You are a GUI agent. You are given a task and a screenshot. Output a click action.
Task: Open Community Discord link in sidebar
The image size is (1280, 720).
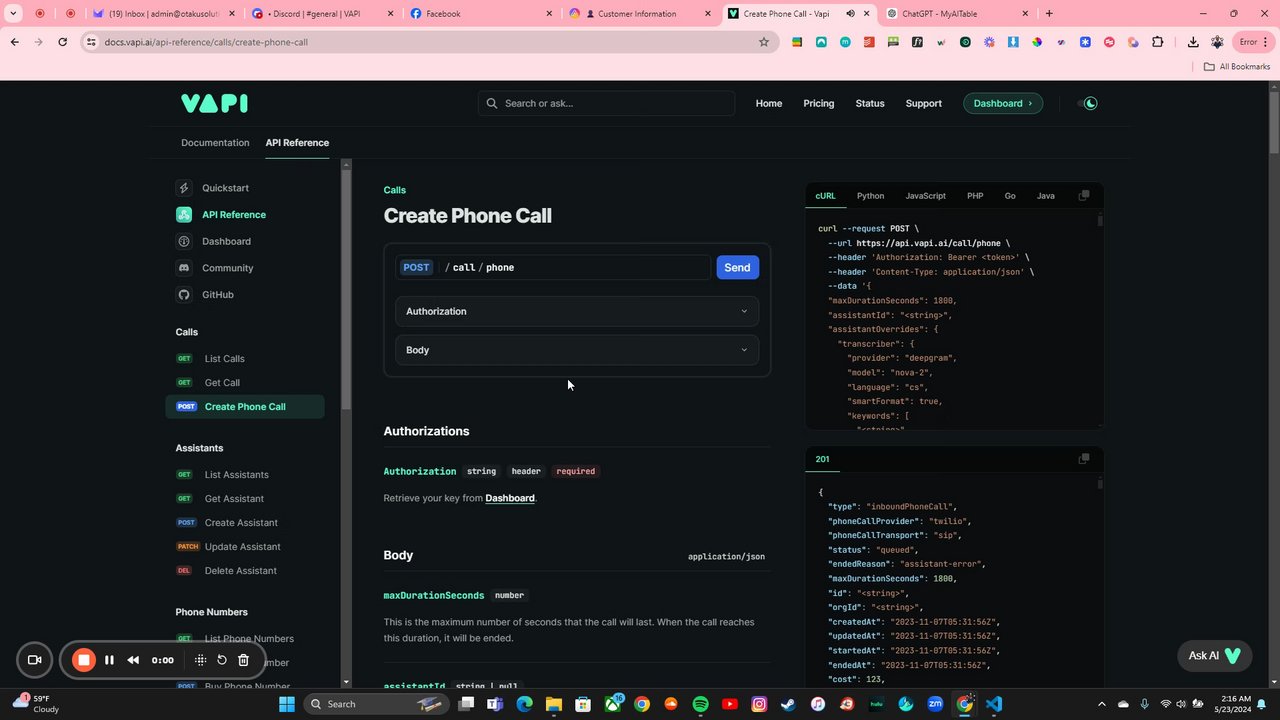[x=227, y=268]
